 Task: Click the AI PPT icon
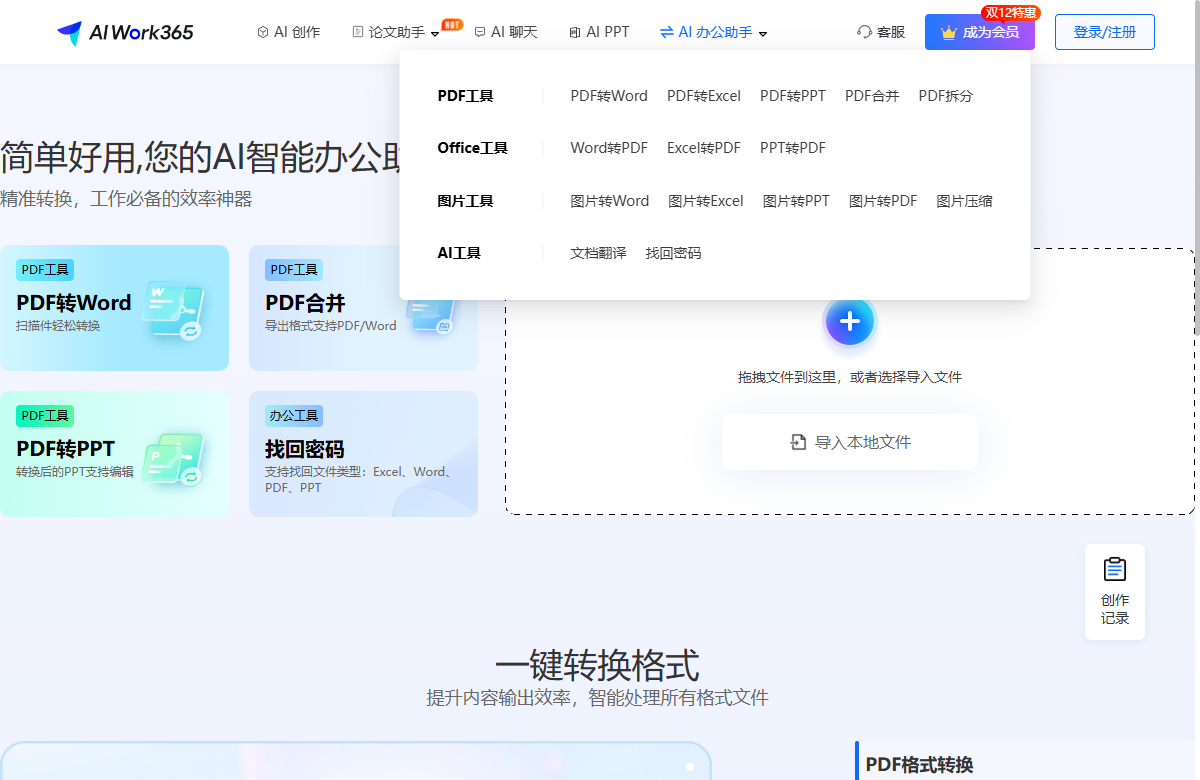[576, 31]
